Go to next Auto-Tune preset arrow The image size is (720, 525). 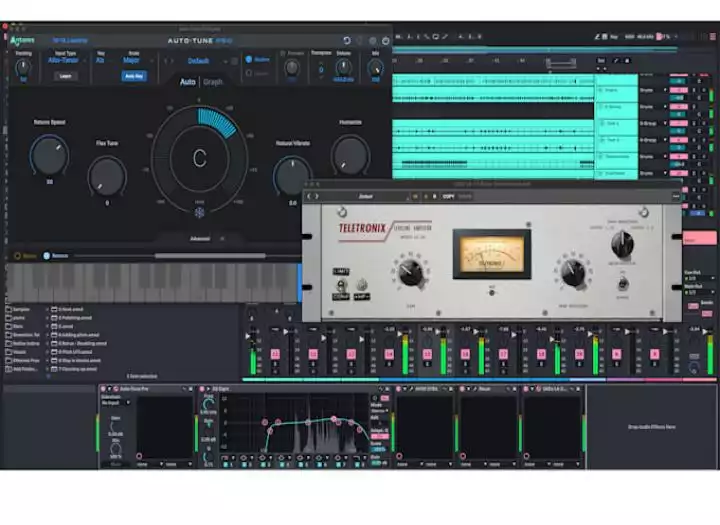pos(172,61)
